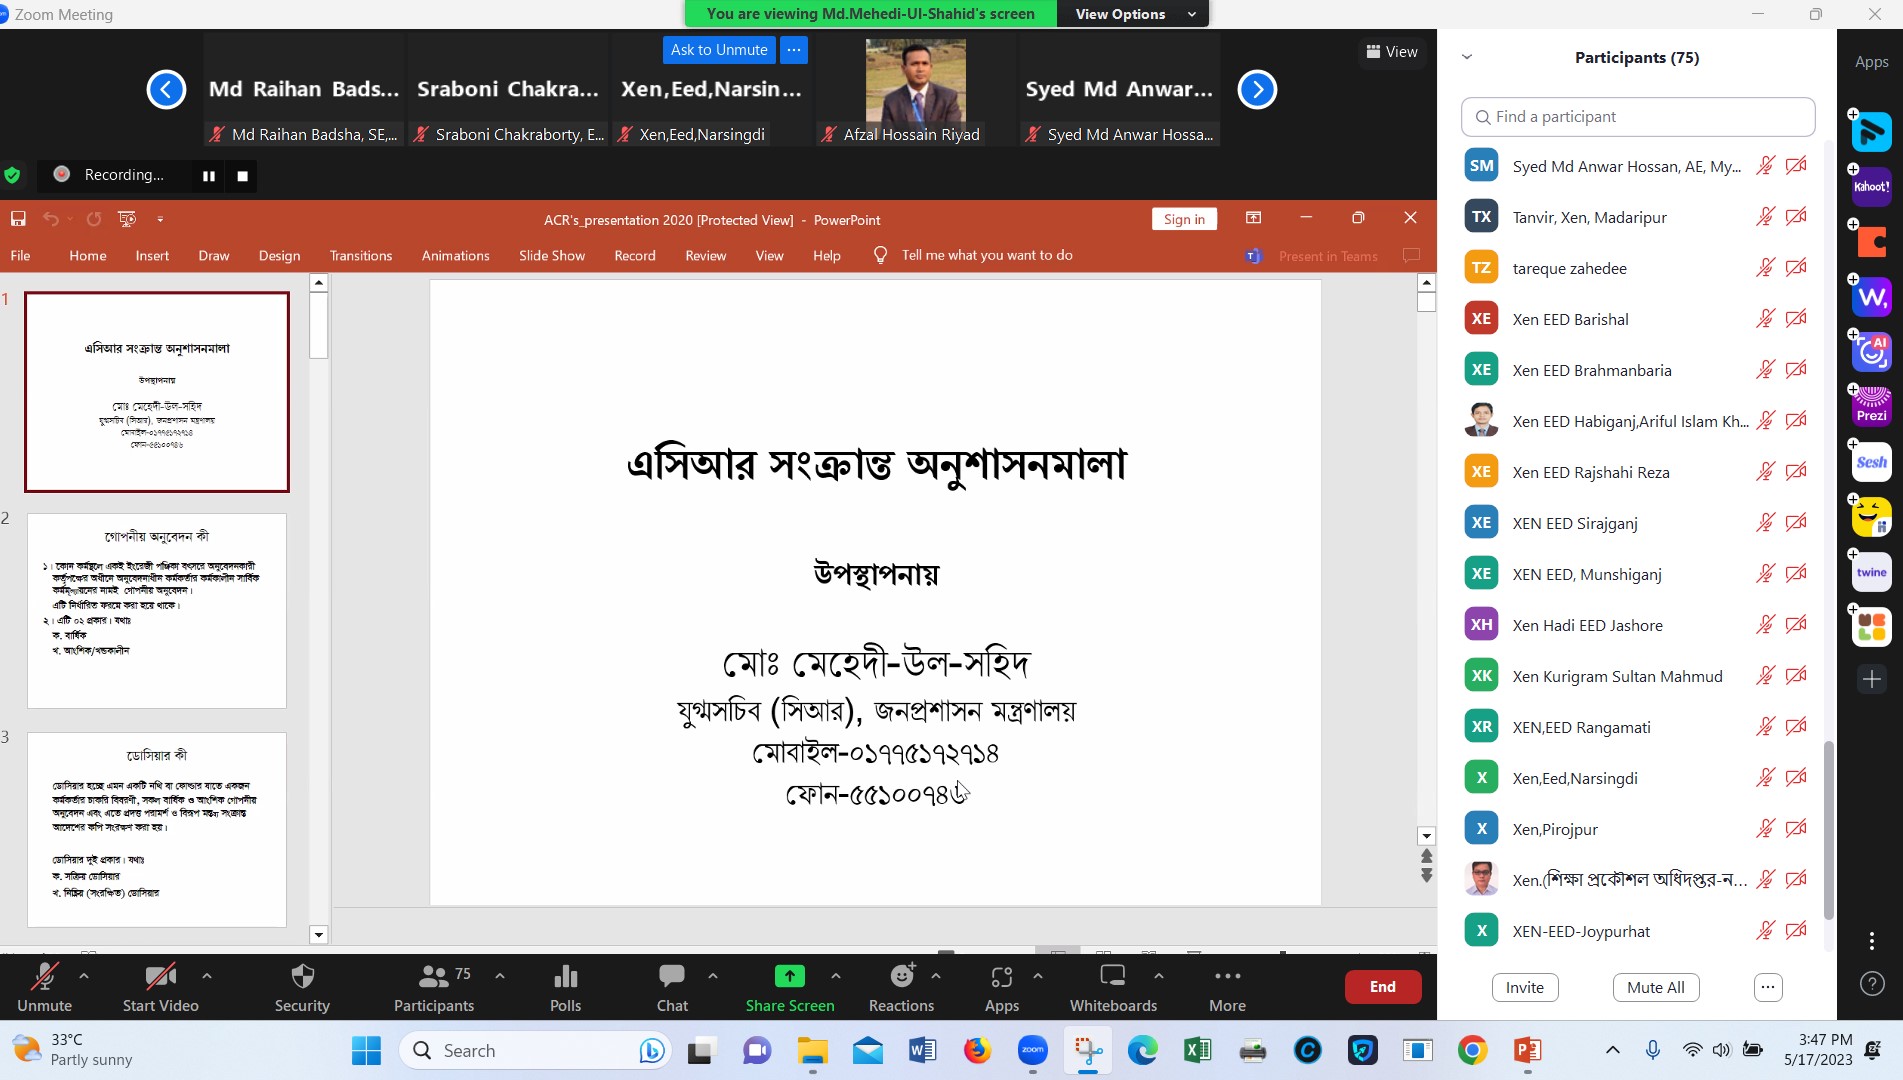Image resolution: width=1903 pixels, height=1080 pixels.
Task: Toggle video icon for XEN EED Sirajganj
Action: pos(1796,522)
